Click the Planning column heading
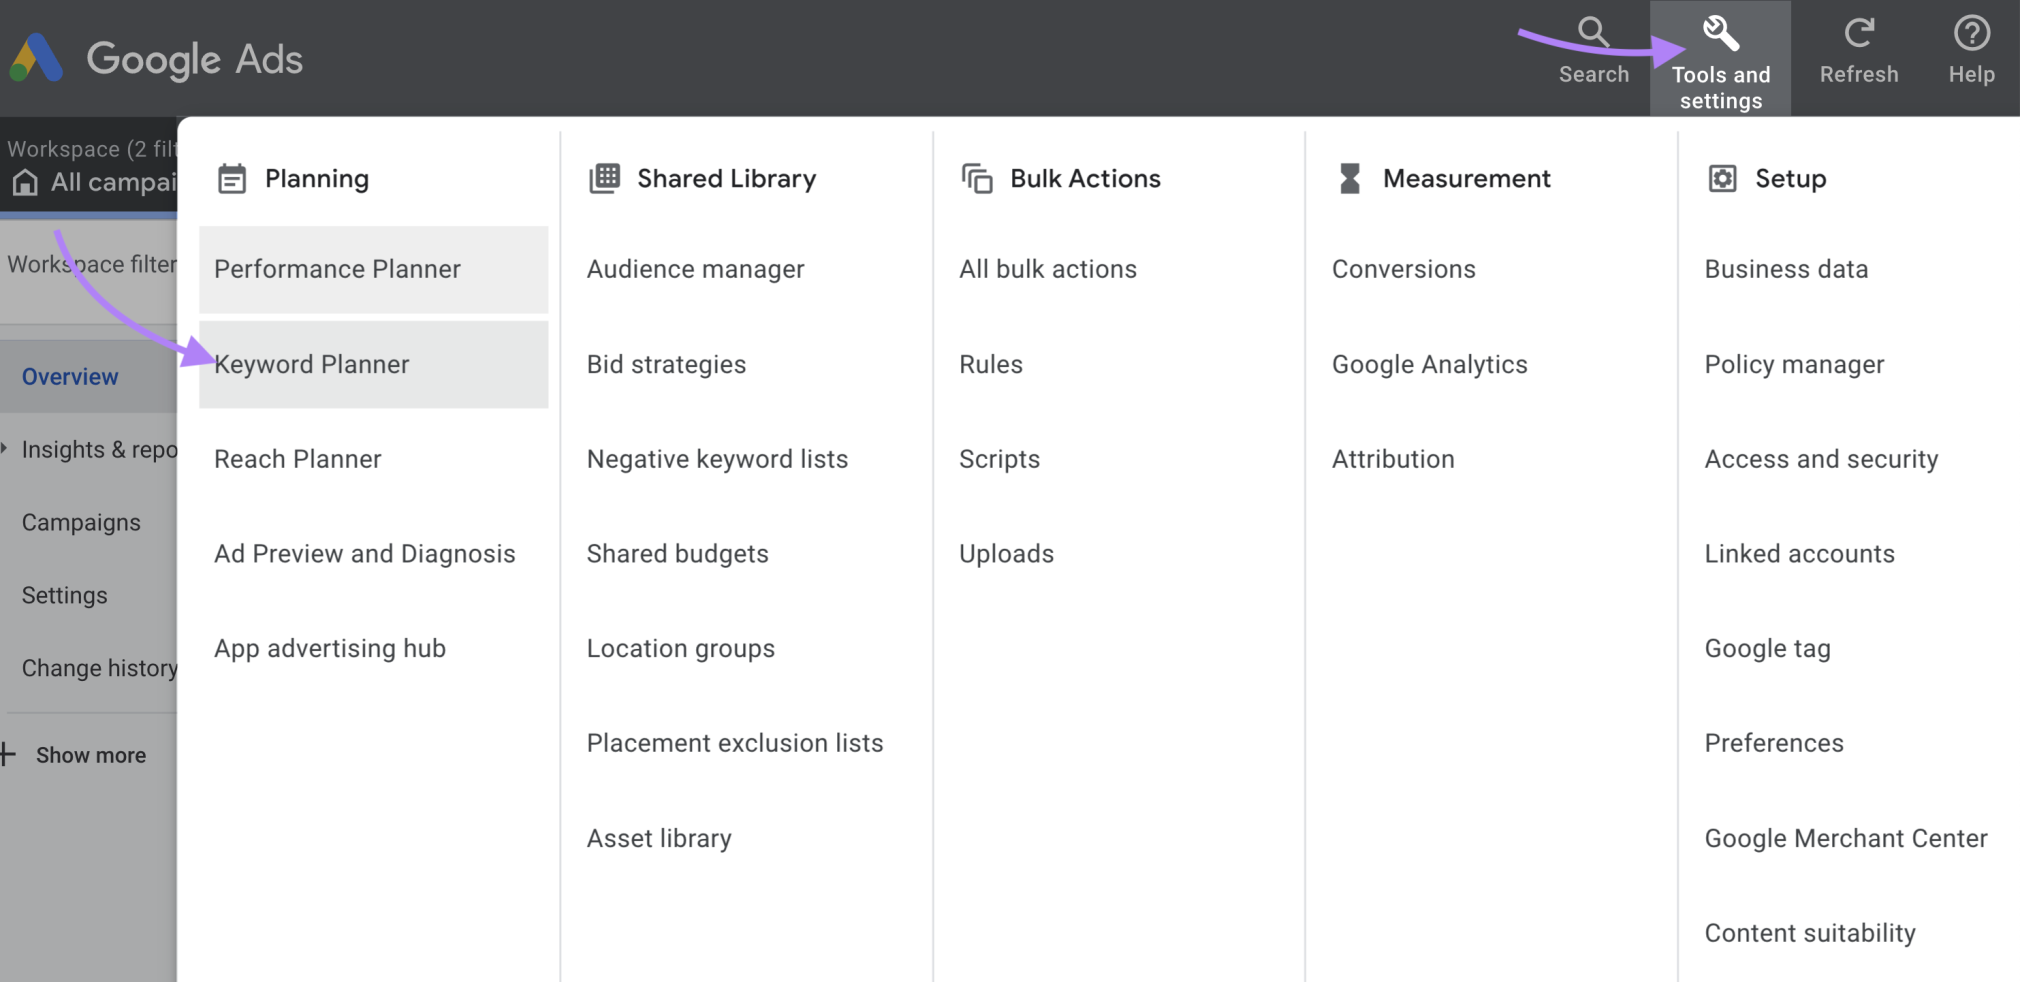 [317, 179]
